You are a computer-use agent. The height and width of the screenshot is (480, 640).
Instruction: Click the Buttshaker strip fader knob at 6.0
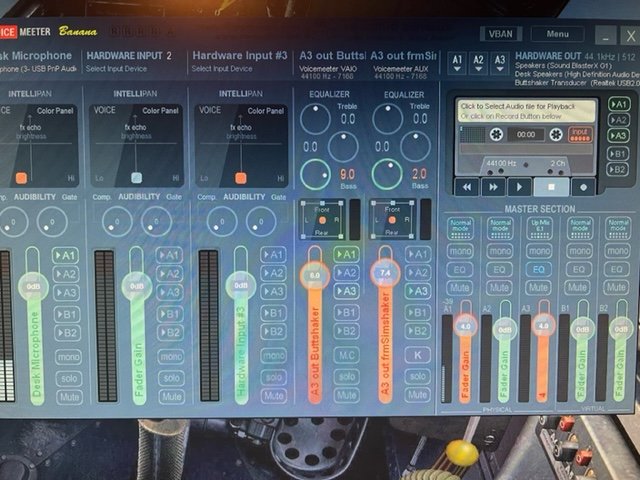(314, 276)
